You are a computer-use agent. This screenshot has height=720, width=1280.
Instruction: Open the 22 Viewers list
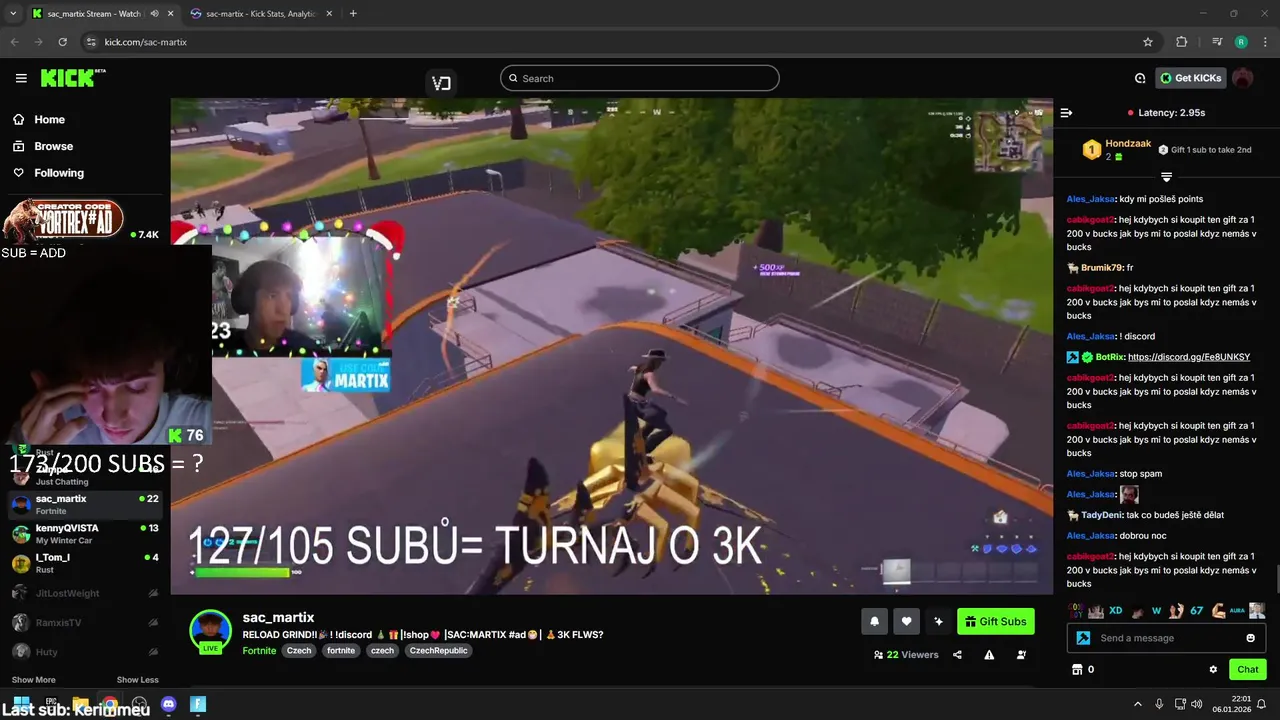pyautogui.click(x=906, y=655)
